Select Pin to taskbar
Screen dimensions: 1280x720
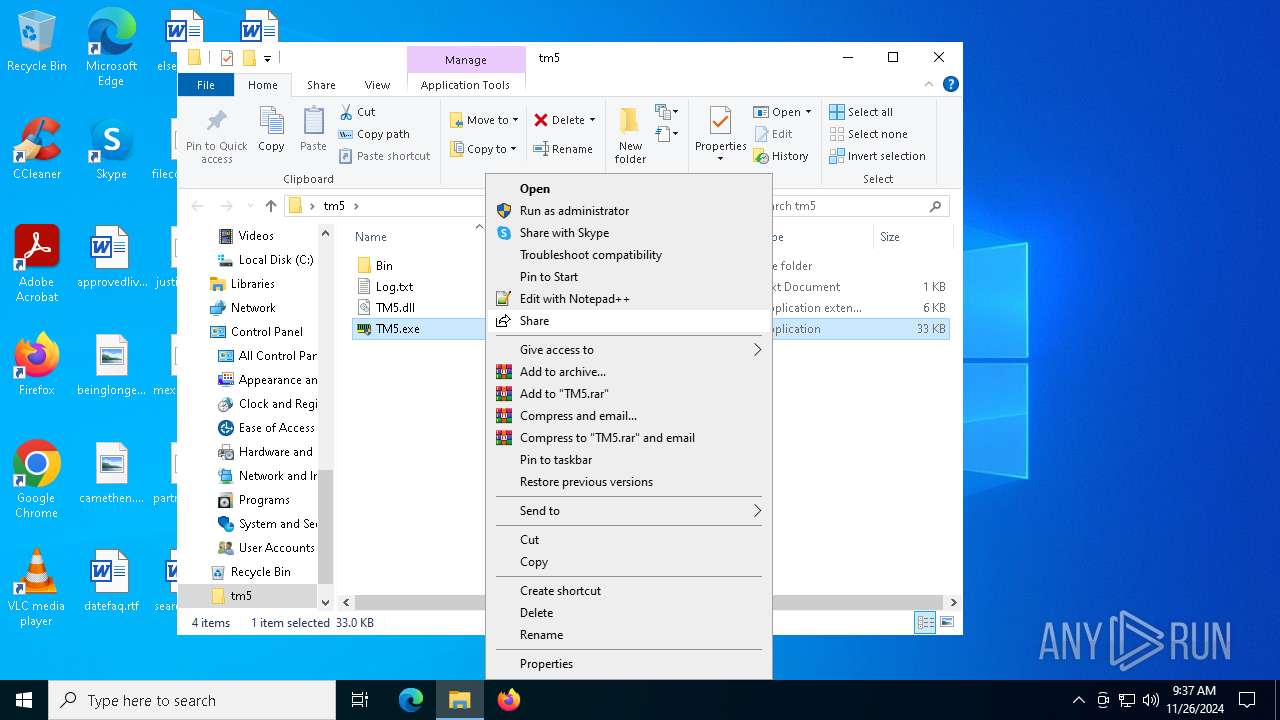click(x=628, y=460)
